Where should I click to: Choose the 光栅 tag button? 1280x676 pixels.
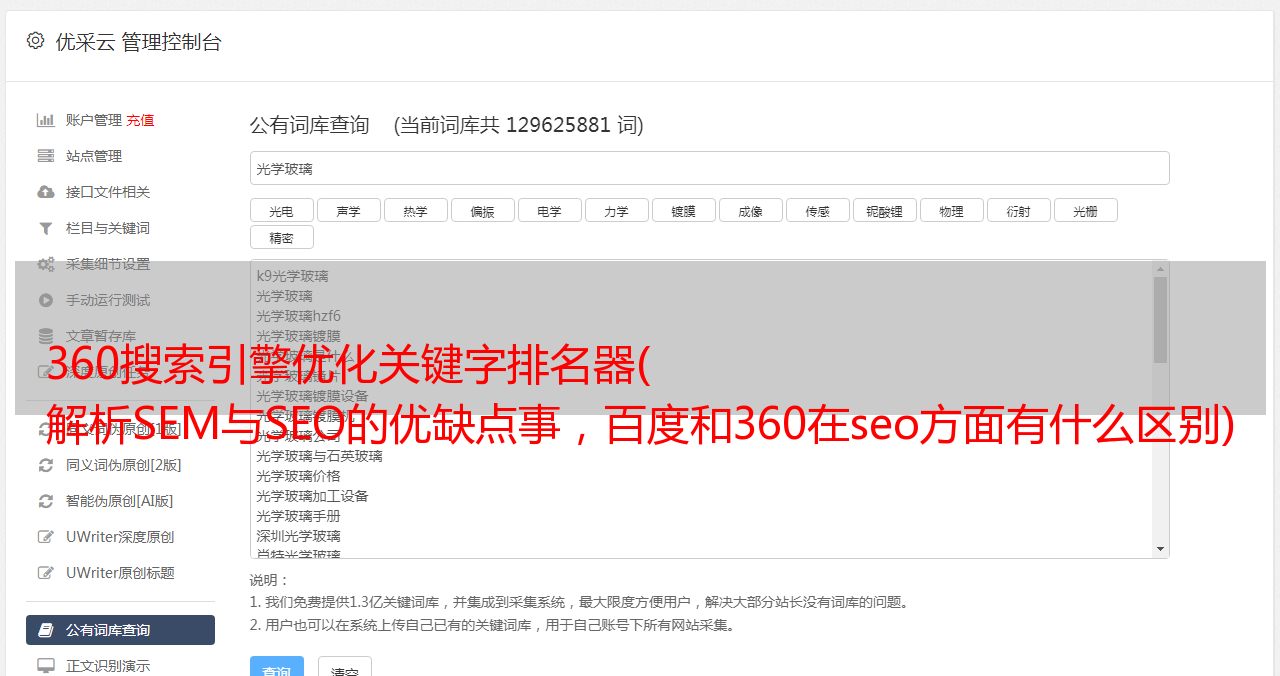pyautogui.click(x=1086, y=210)
